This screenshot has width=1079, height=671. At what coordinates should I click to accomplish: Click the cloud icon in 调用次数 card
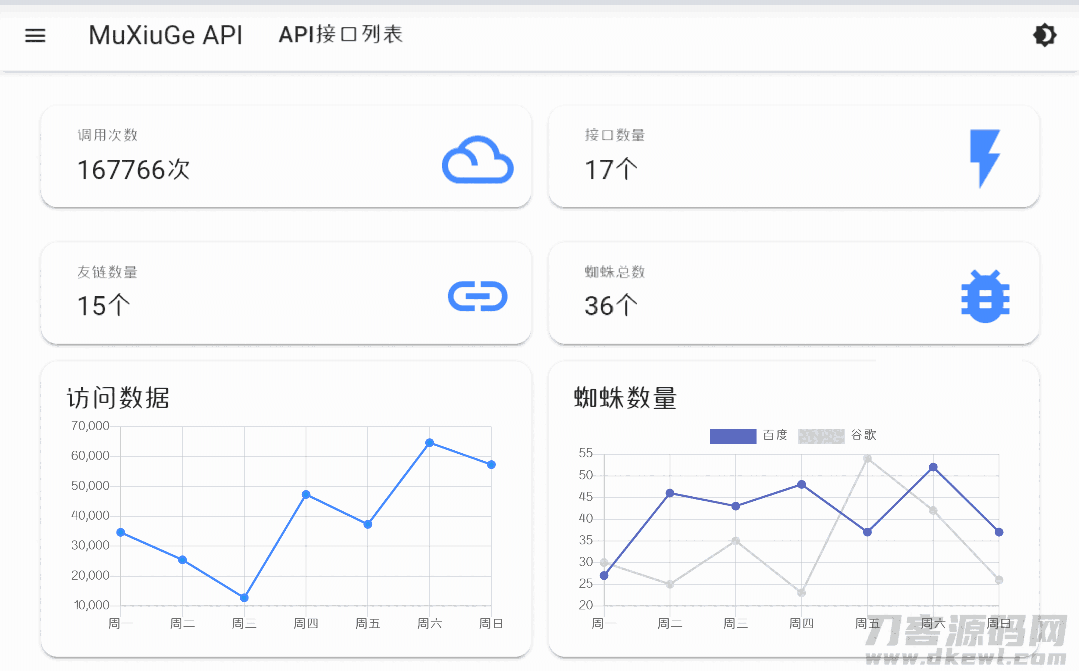(478, 160)
